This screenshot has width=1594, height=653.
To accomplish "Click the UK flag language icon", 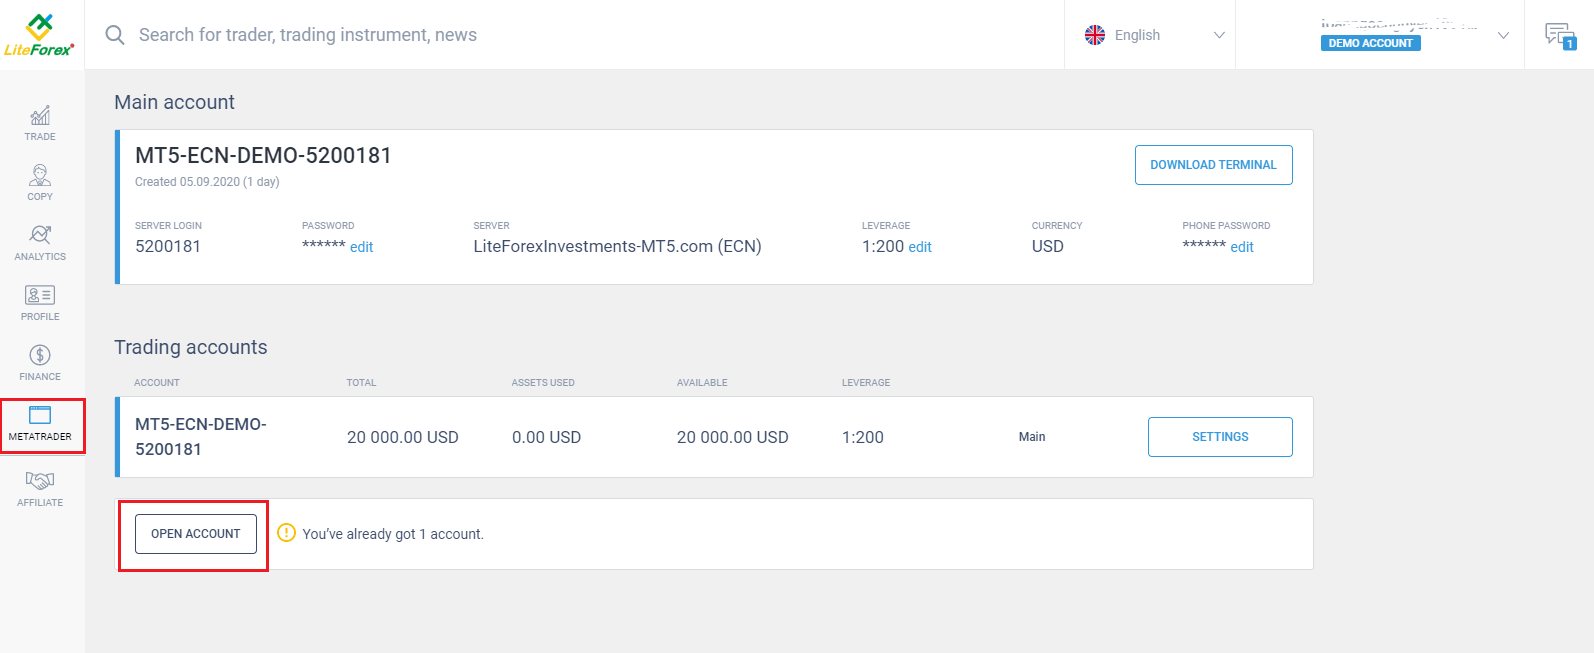I will pyautogui.click(x=1095, y=35).
